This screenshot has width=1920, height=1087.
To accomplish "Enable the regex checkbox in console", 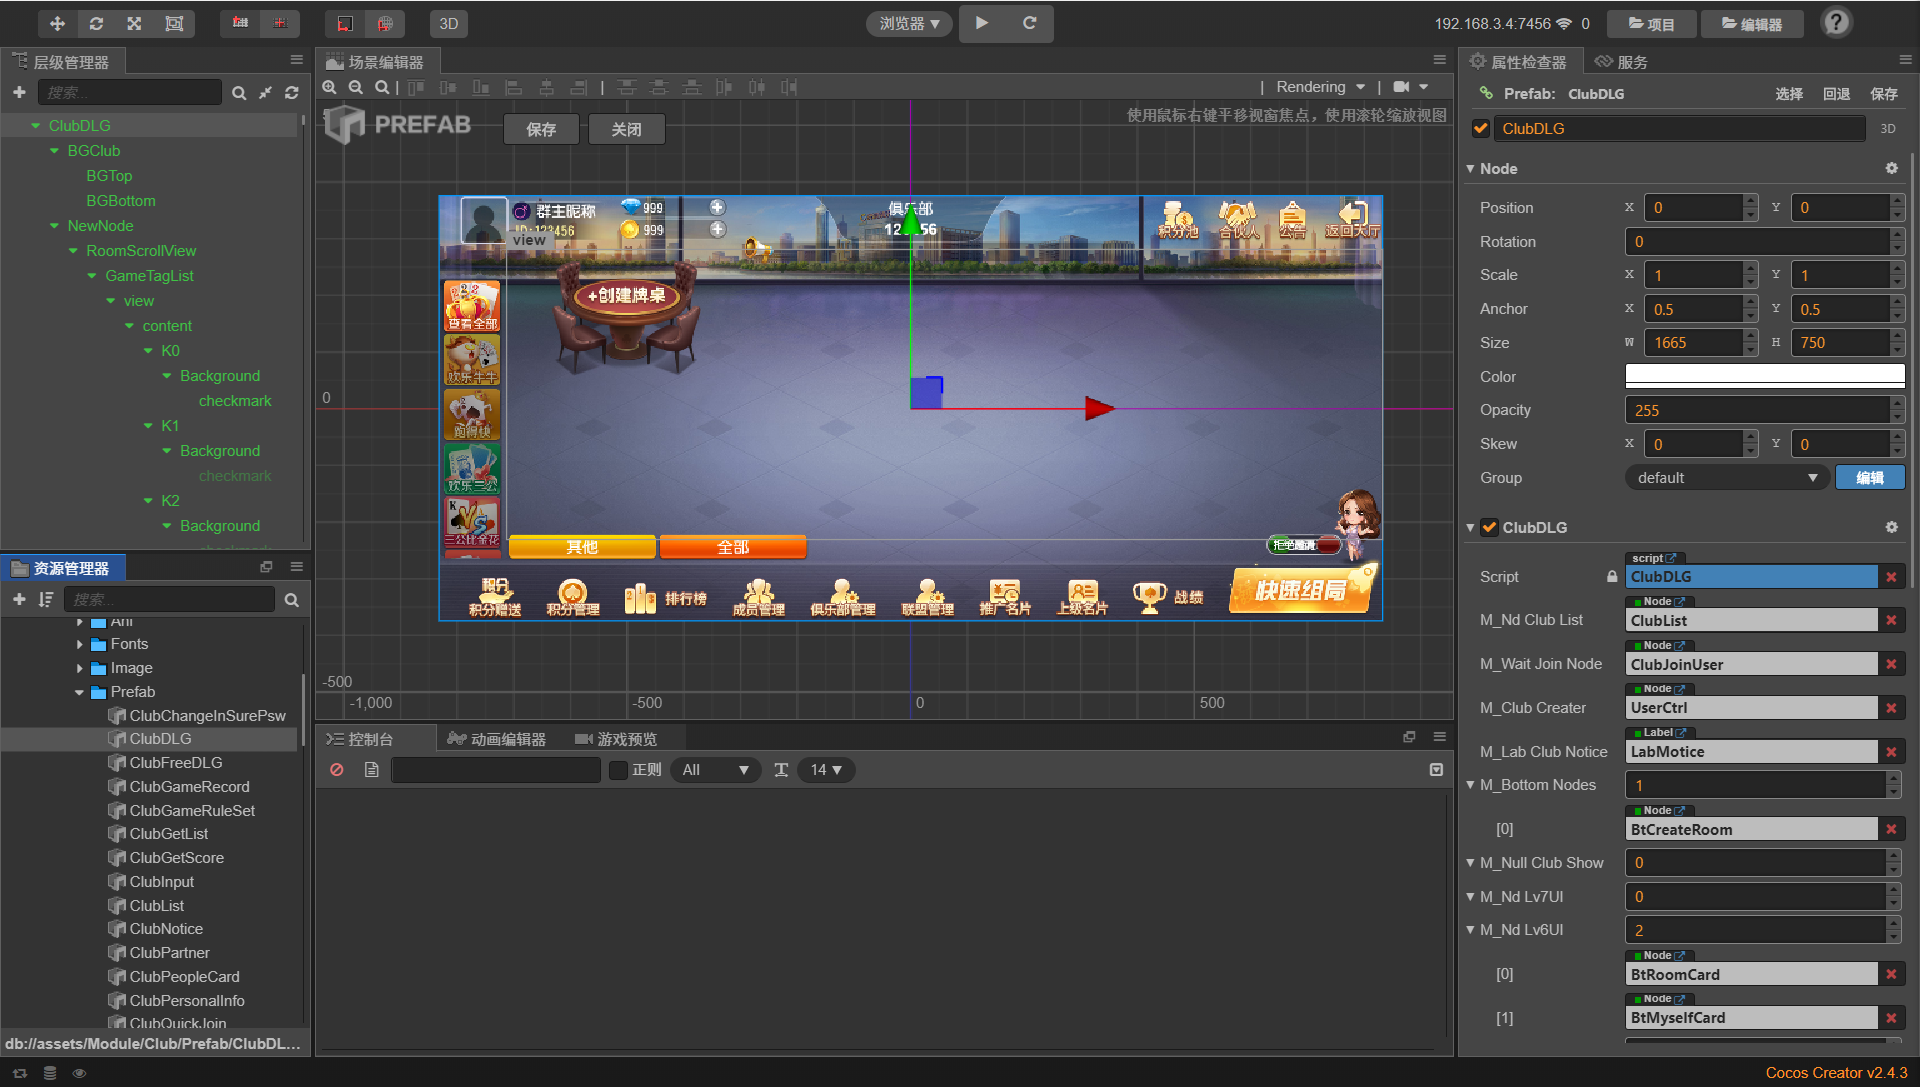I will click(x=618, y=770).
